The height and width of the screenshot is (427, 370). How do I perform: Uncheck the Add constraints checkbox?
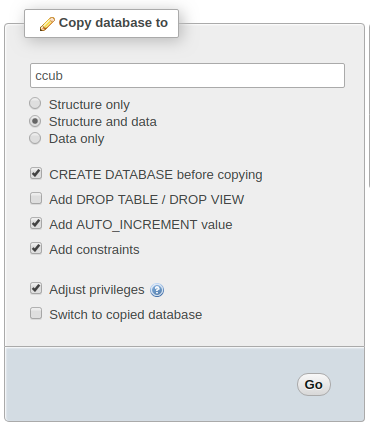(36, 248)
